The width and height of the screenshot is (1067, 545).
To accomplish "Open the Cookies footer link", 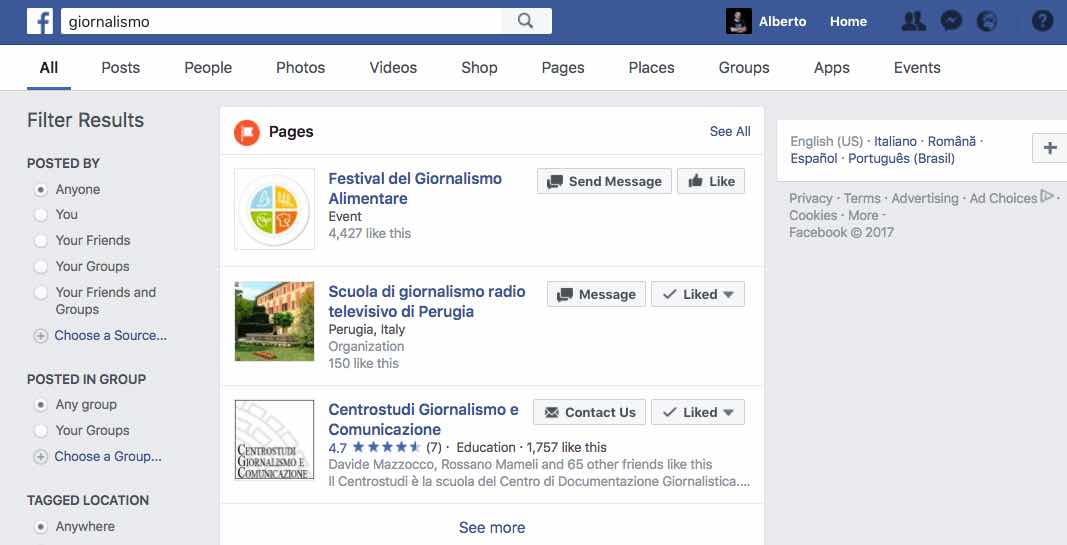I will click(x=812, y=215).
